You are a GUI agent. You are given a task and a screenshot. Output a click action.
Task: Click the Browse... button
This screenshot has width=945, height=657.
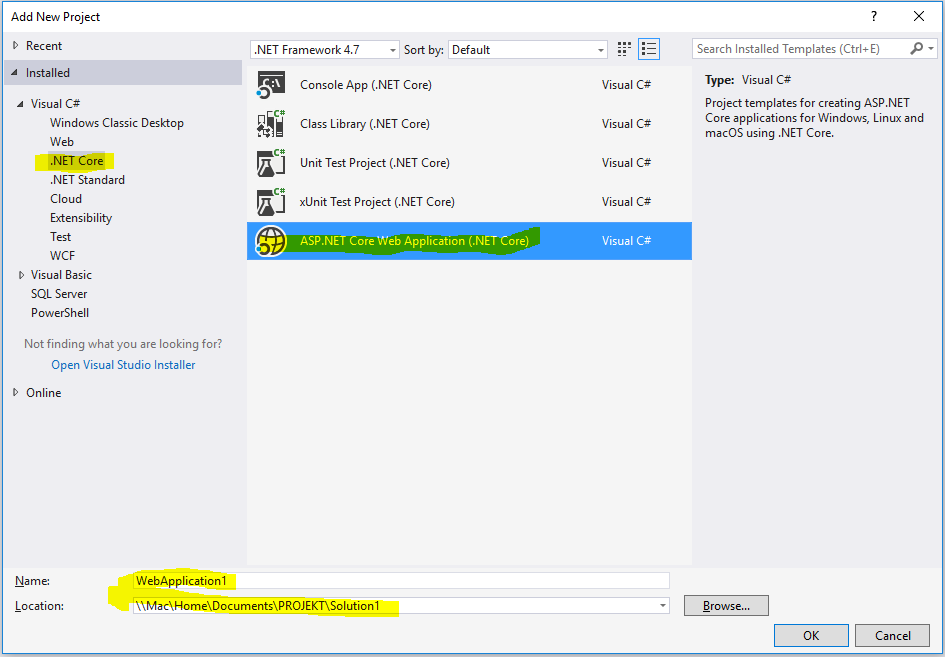(726, 606)
